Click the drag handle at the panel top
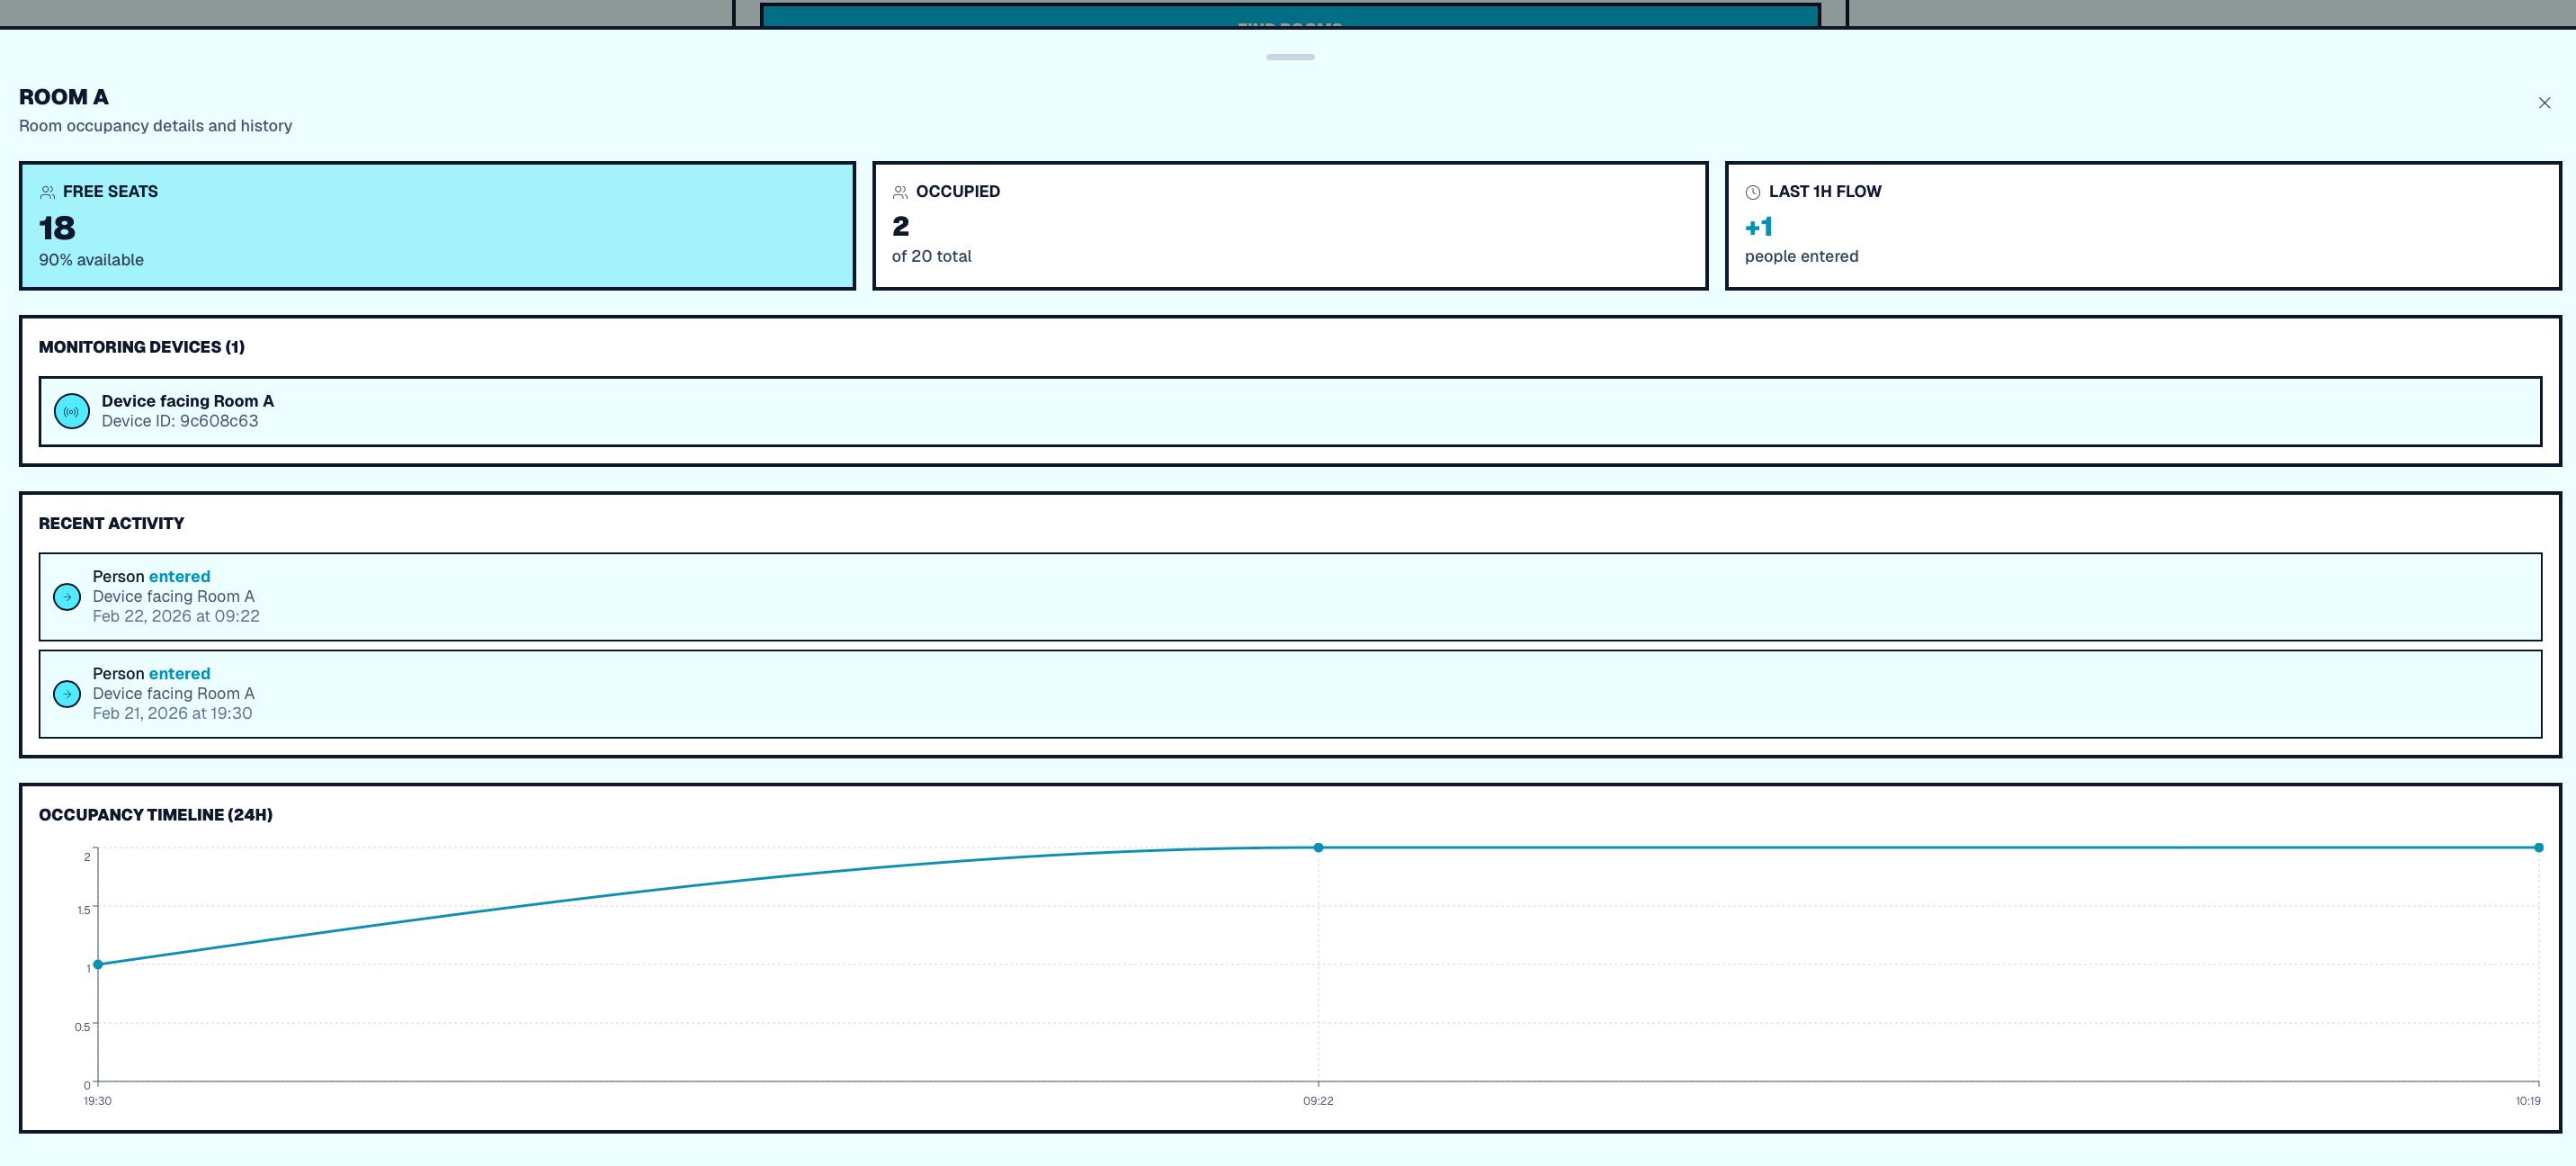Screen dimensions: 2576x1166 [x=1290, y=57]
